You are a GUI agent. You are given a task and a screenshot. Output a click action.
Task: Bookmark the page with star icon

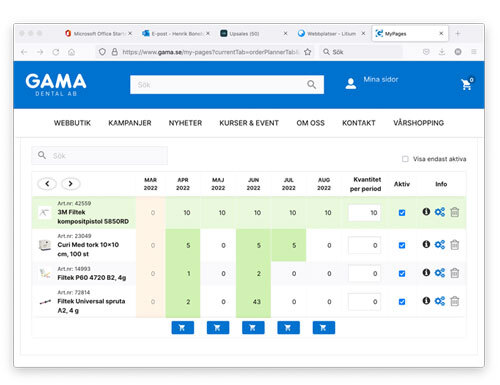307,52
